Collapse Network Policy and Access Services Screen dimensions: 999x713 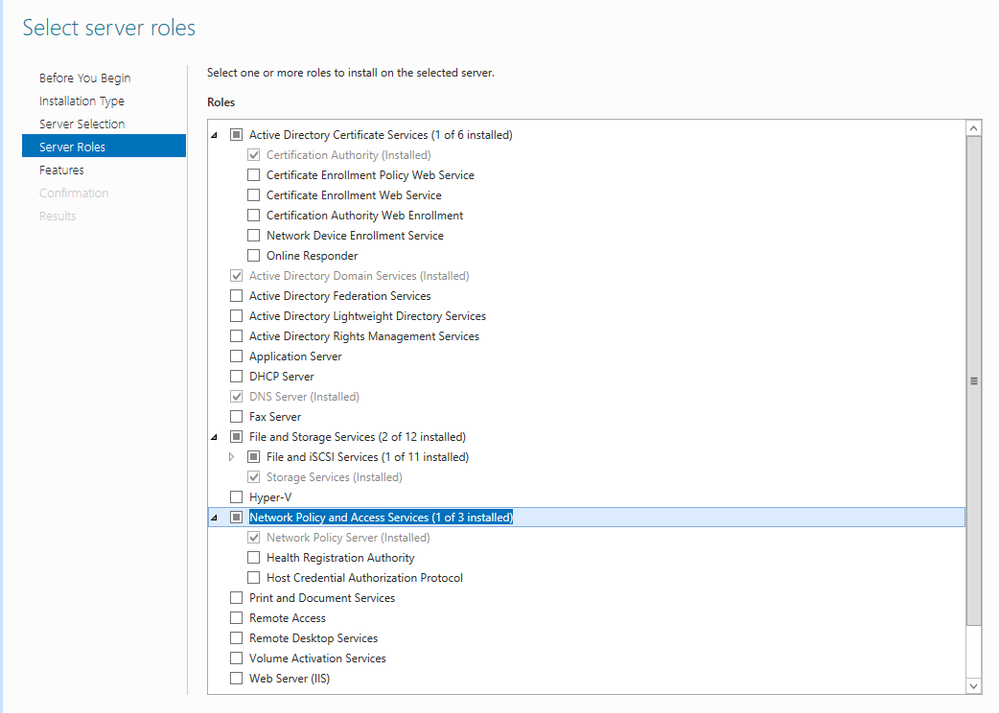214,518
